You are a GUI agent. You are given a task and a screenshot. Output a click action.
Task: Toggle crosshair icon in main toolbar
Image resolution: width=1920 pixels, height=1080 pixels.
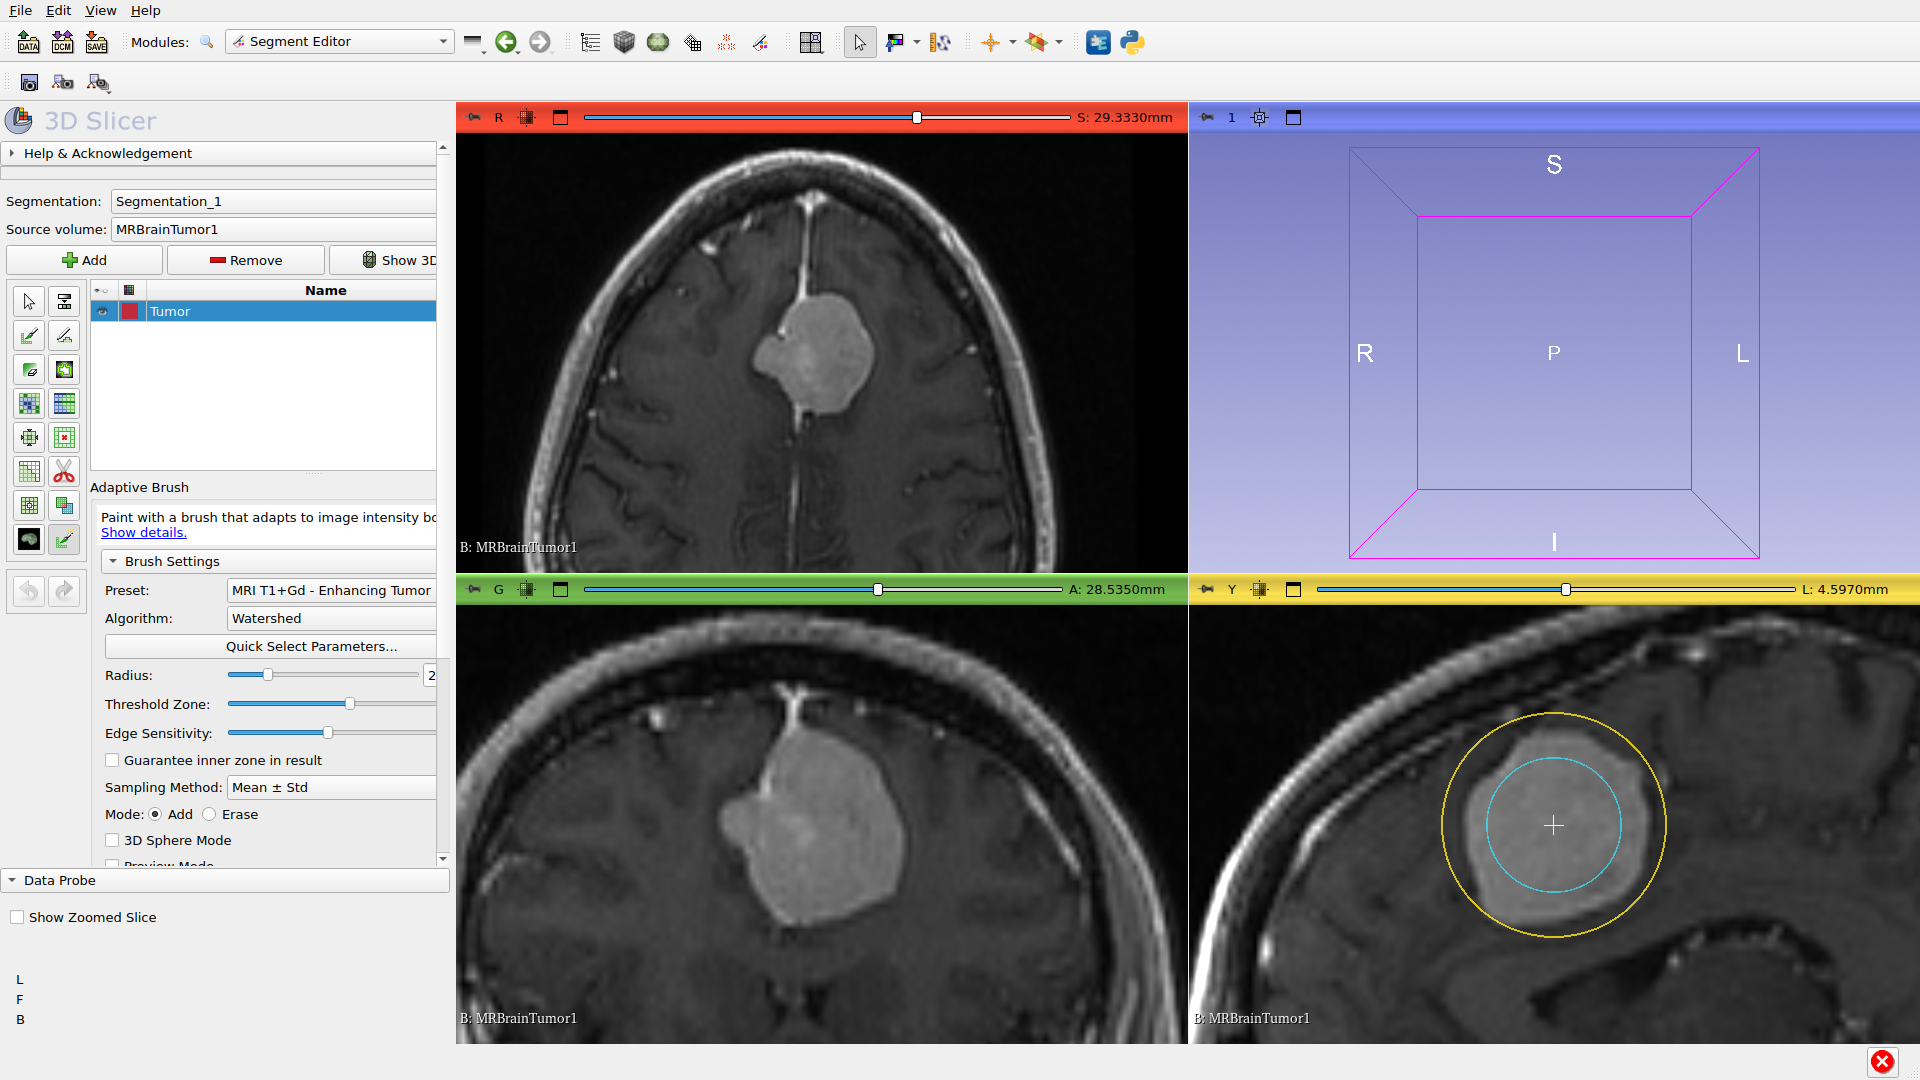[x=990, y=42]
